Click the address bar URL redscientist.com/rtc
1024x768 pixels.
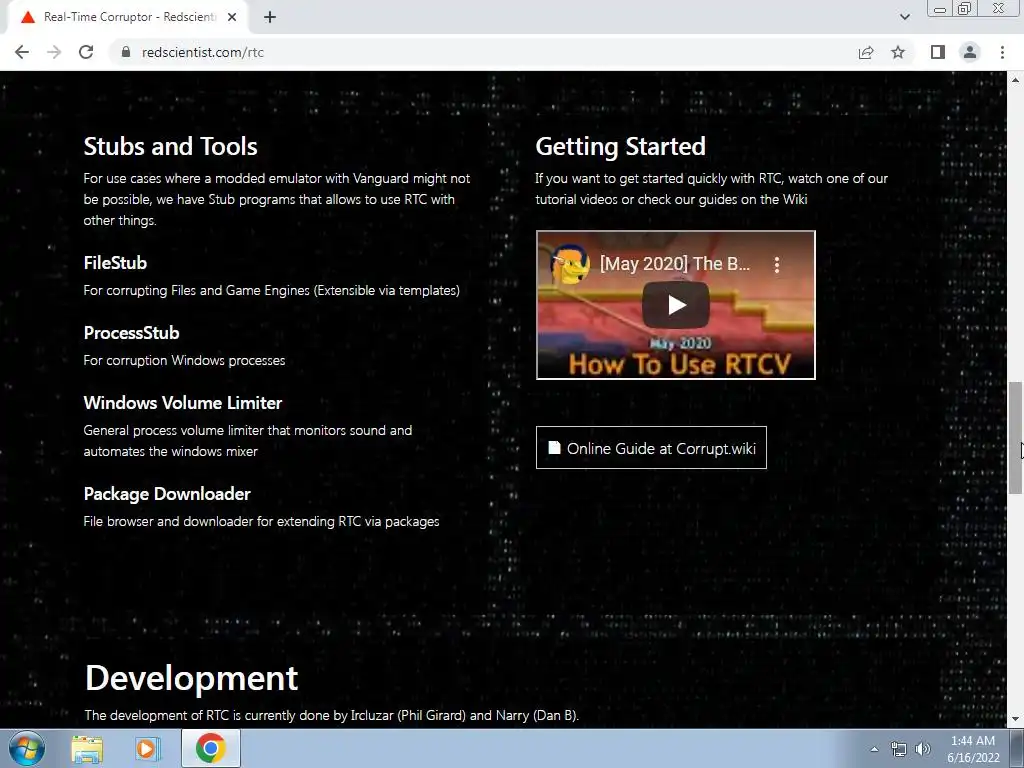pos(202,52)
